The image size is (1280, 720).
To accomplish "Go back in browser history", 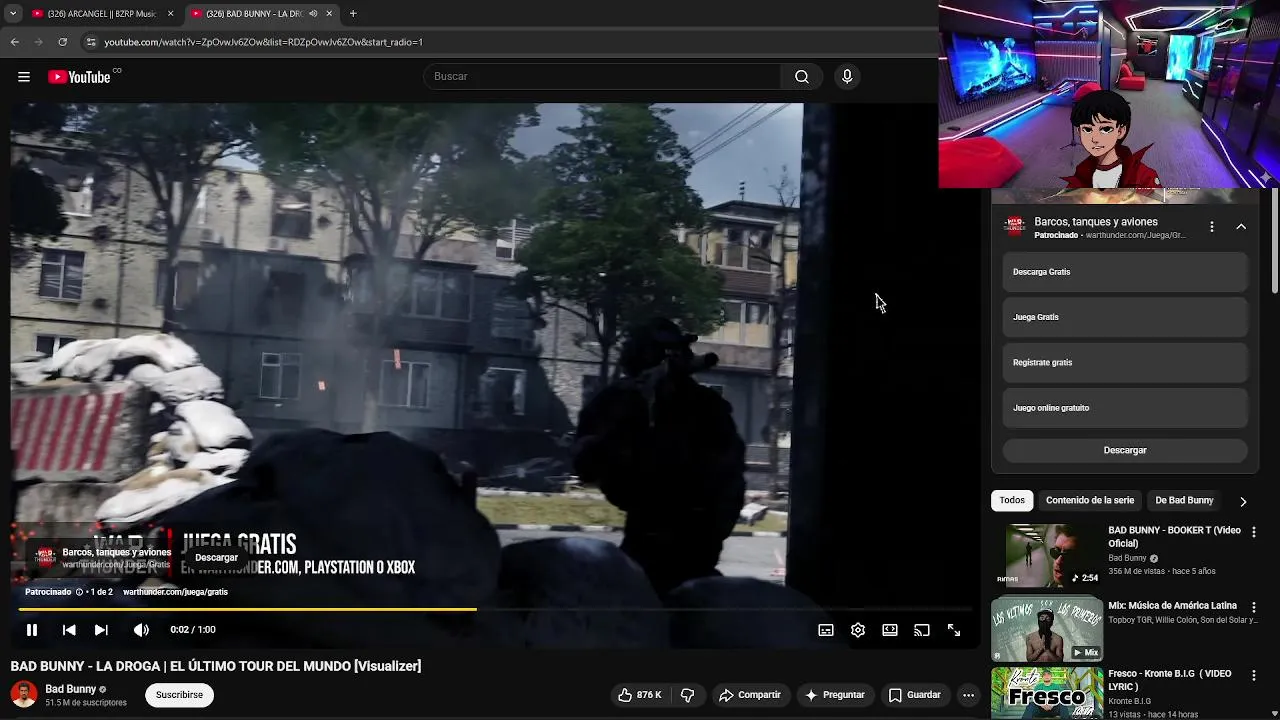I will 14,42.
